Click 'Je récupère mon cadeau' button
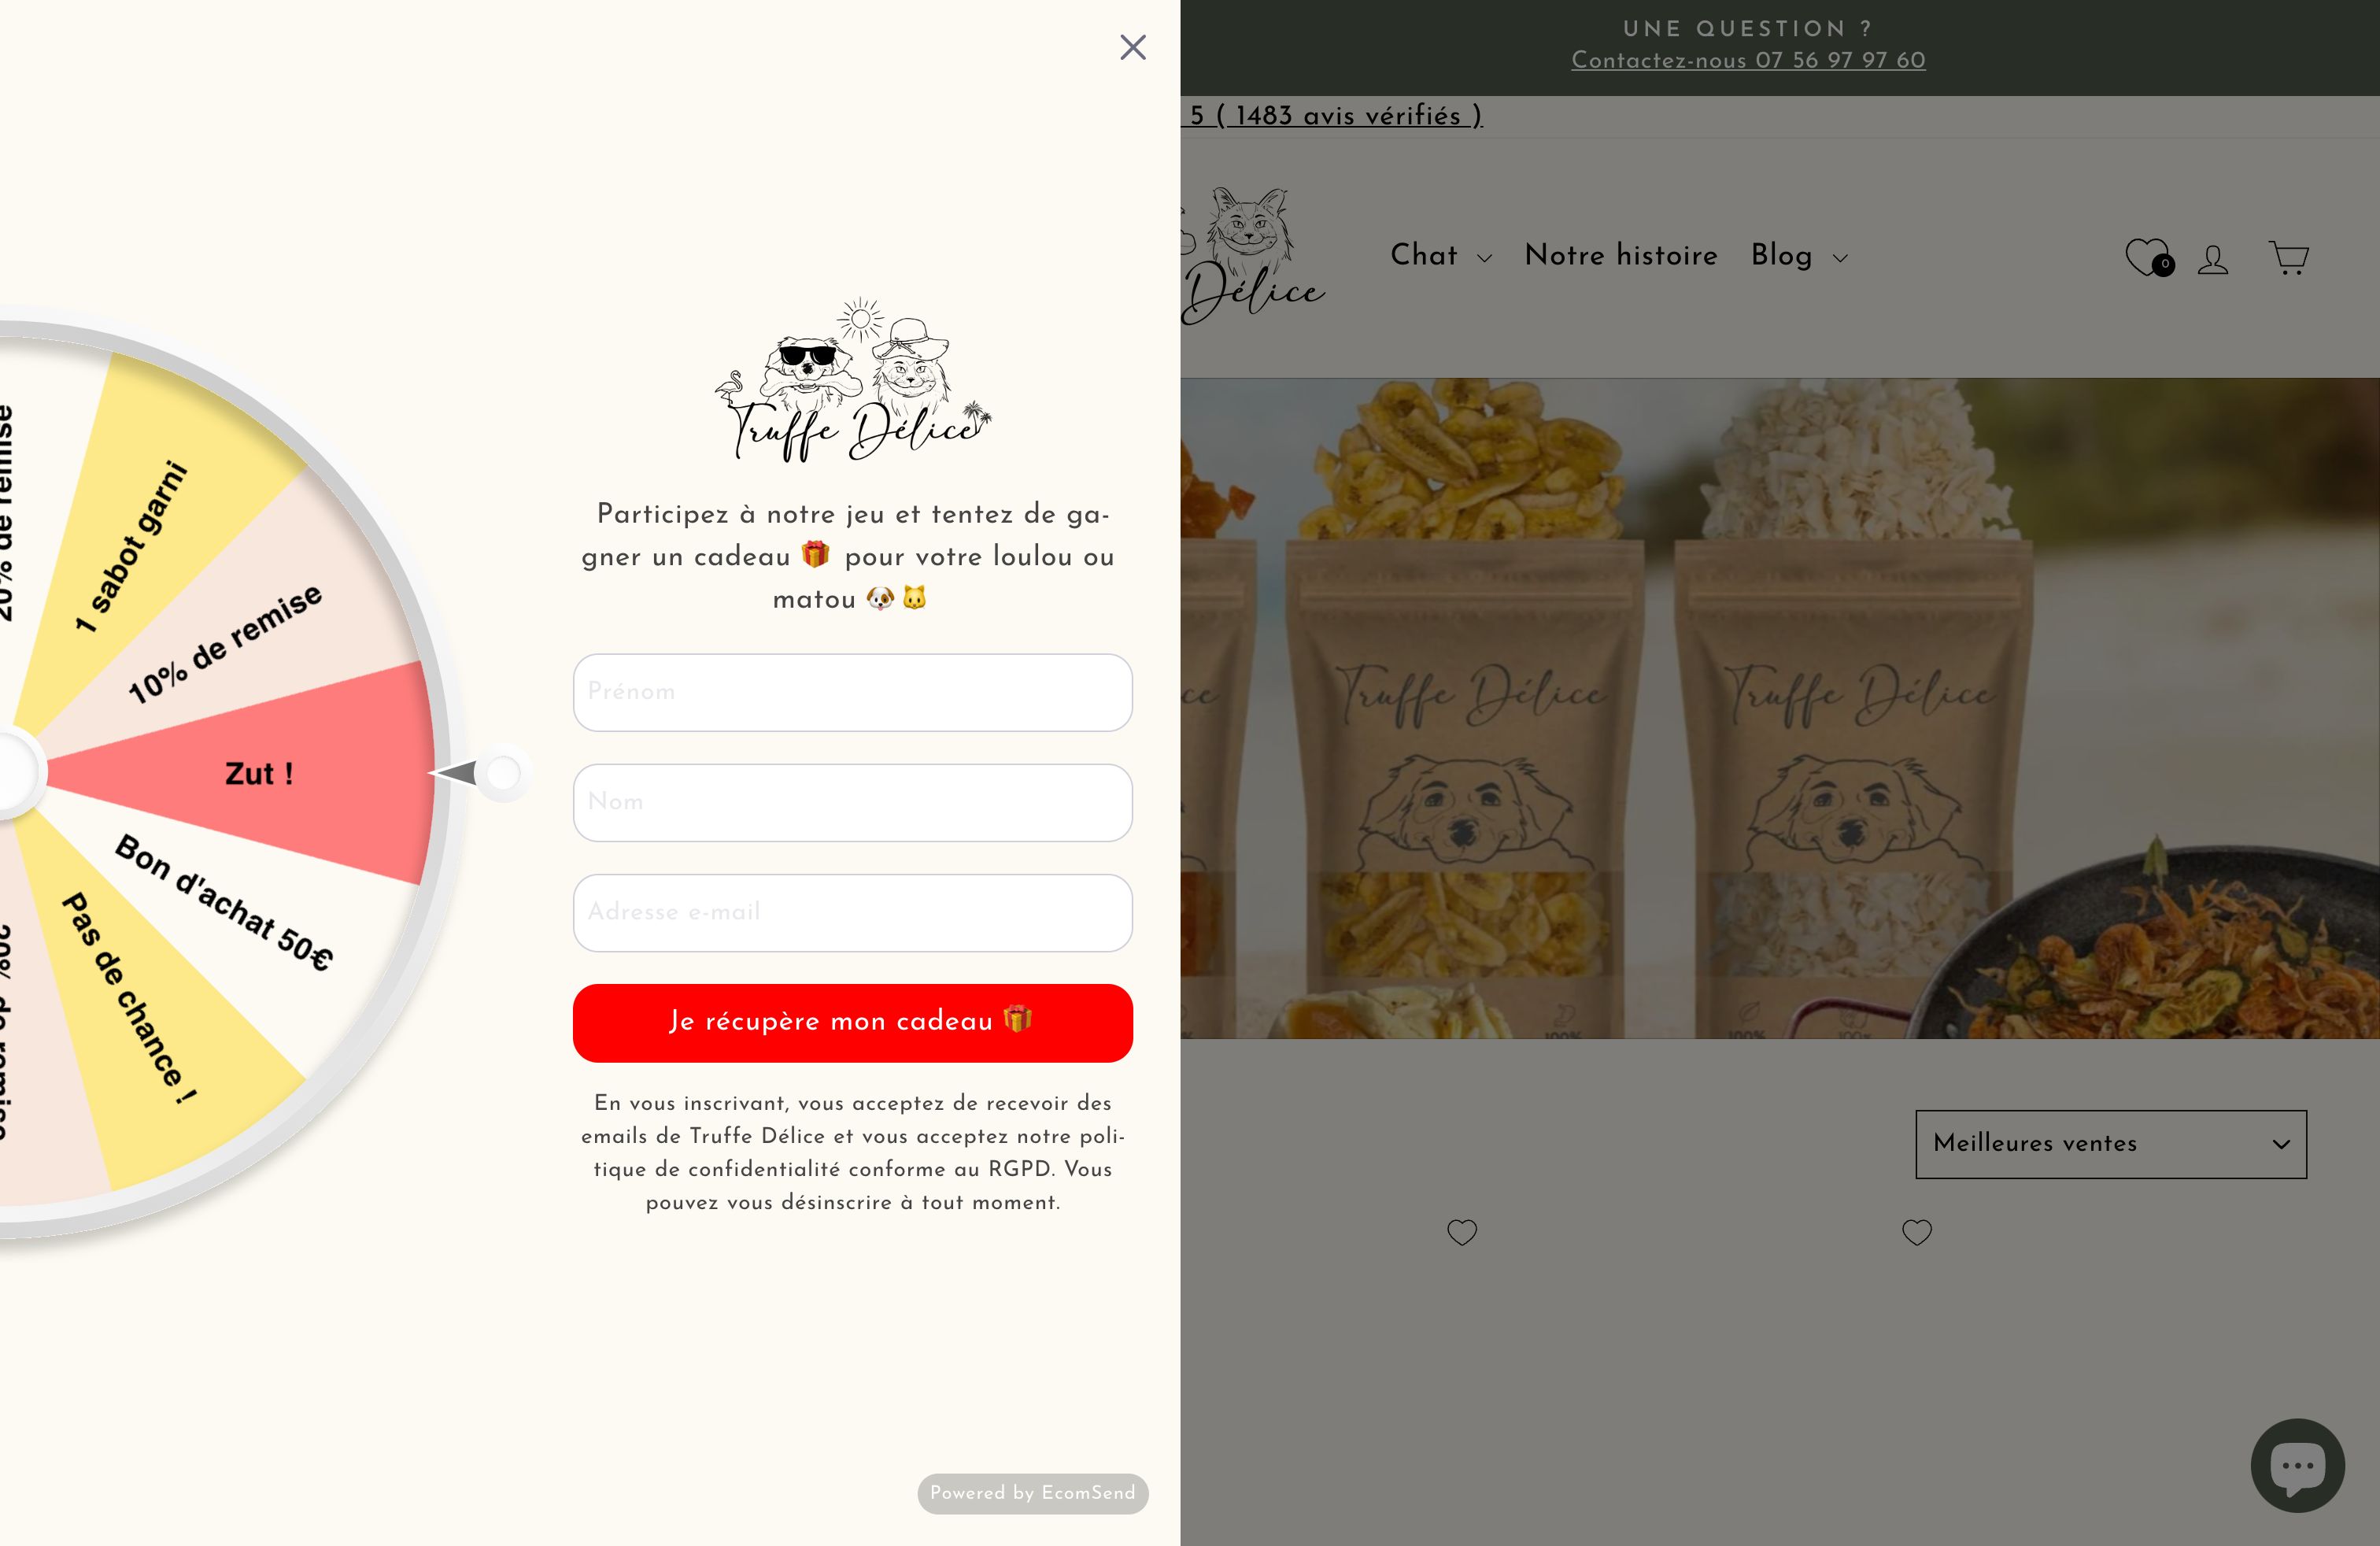 coord(853,1022)
